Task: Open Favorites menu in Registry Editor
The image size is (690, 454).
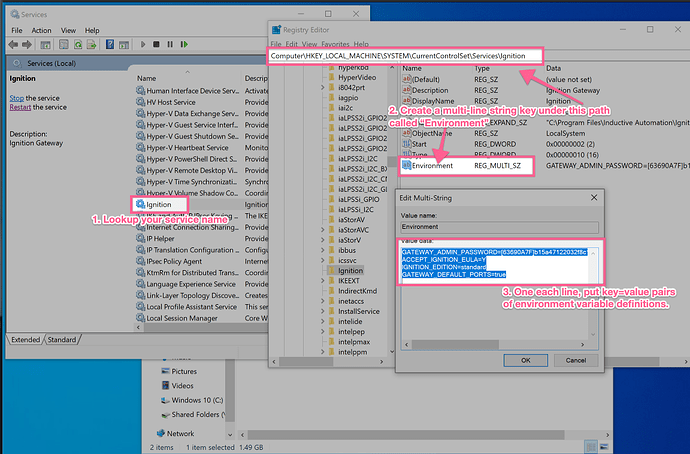Action: tap(335, 44)
